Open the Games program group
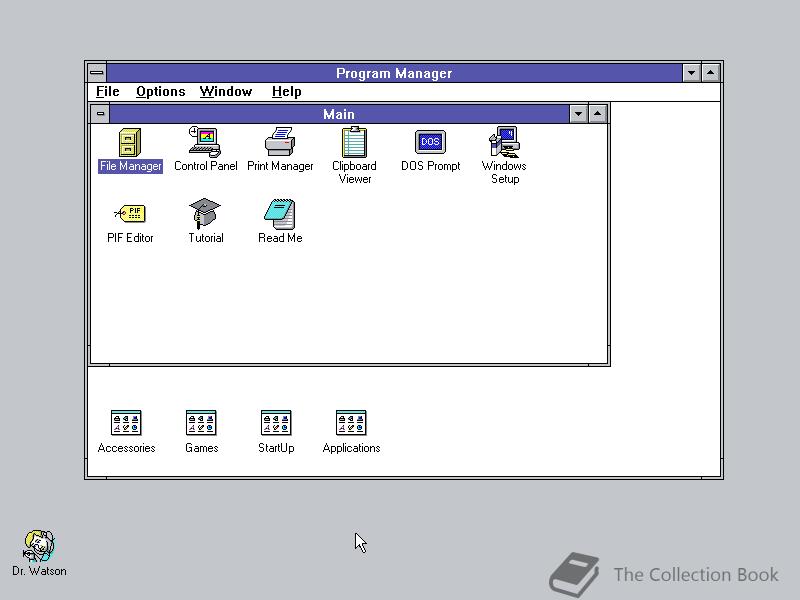 coord(201,421)
